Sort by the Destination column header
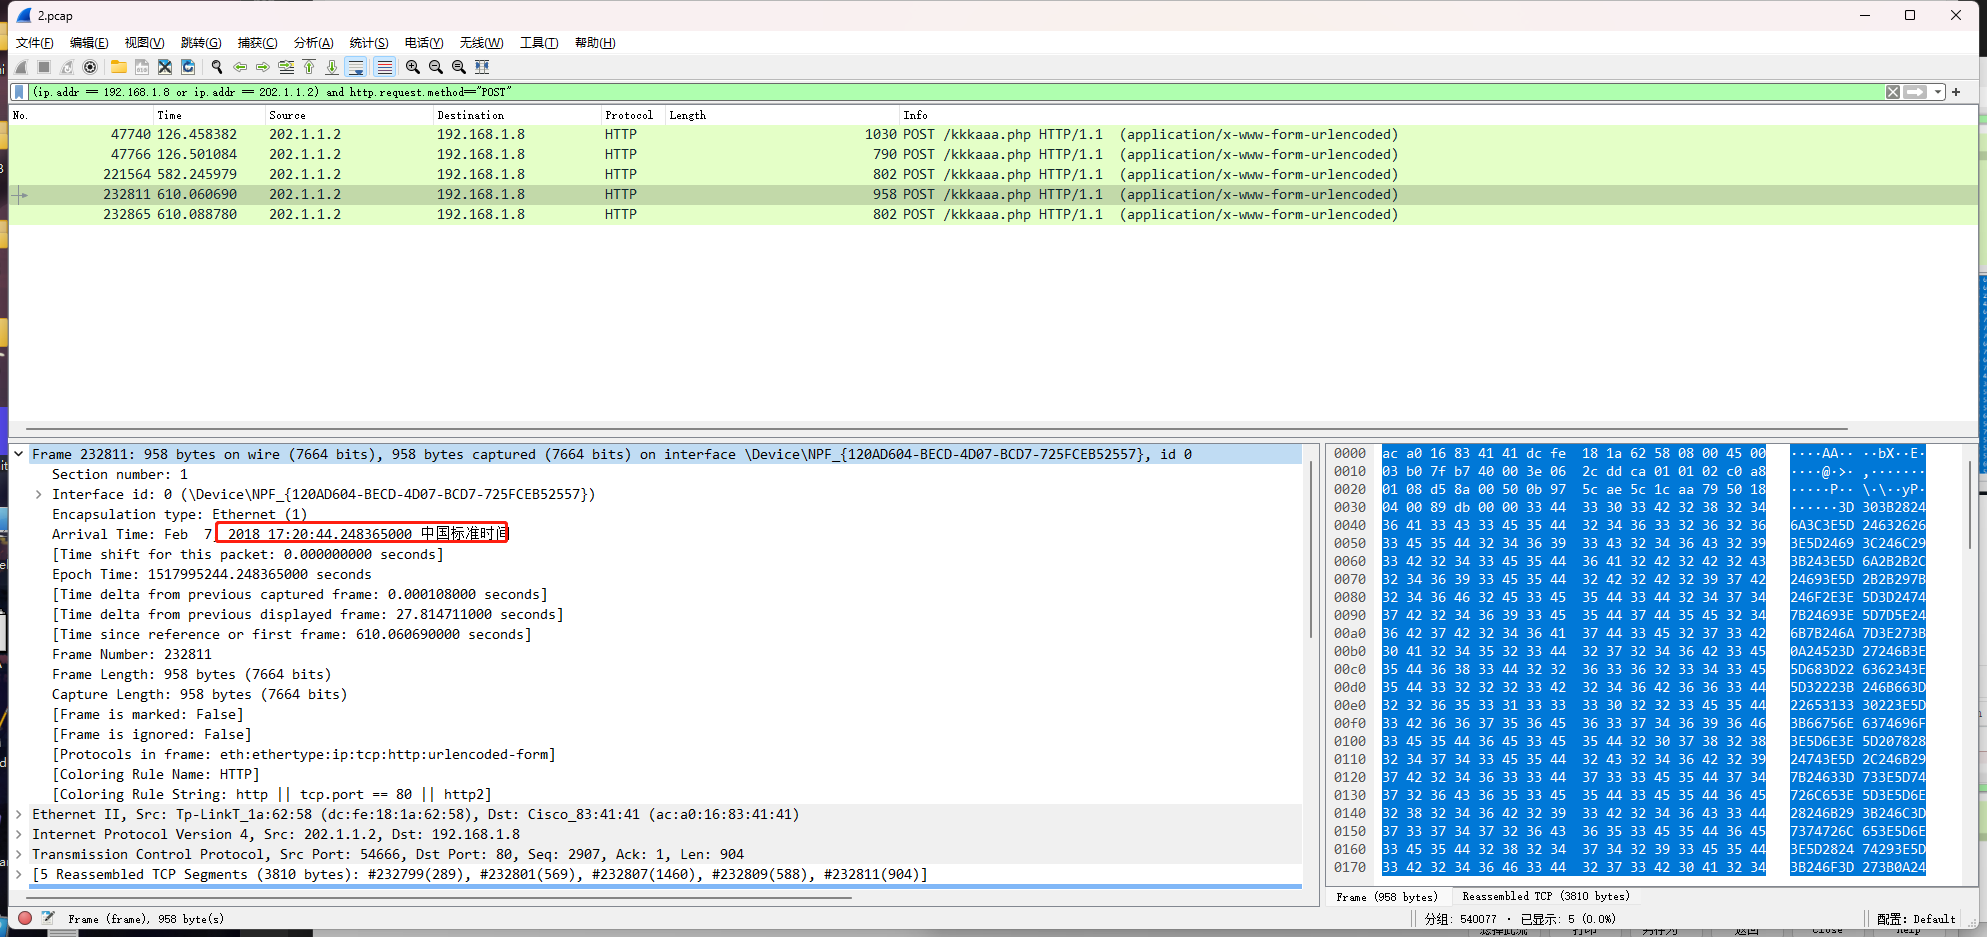 click(x=516, y=115)
